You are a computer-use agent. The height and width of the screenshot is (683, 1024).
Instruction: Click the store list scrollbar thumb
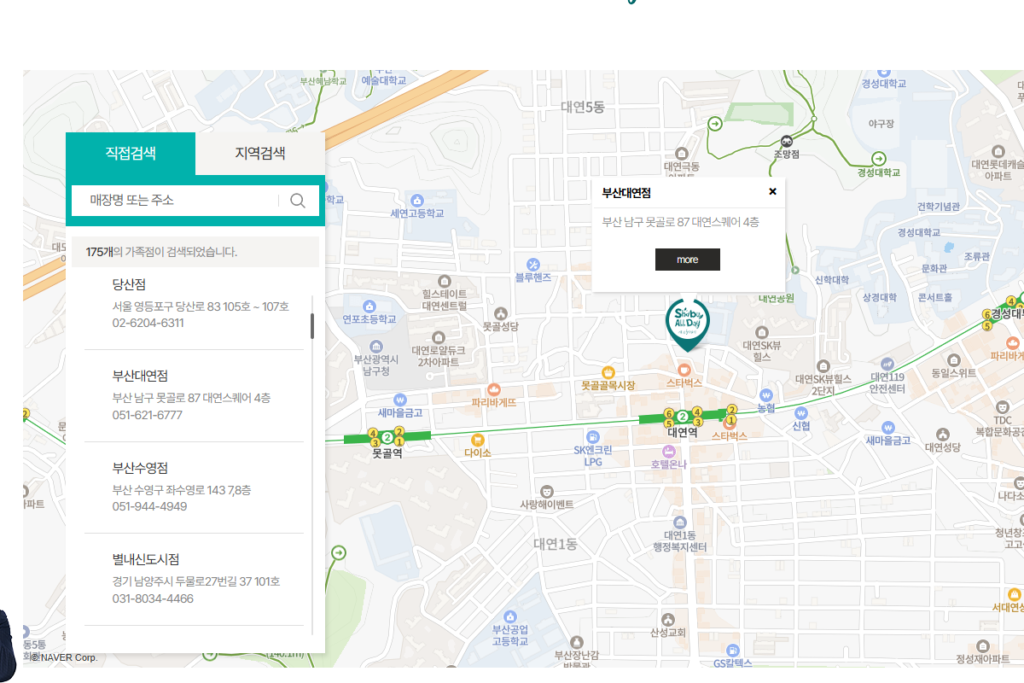point(312,326)
